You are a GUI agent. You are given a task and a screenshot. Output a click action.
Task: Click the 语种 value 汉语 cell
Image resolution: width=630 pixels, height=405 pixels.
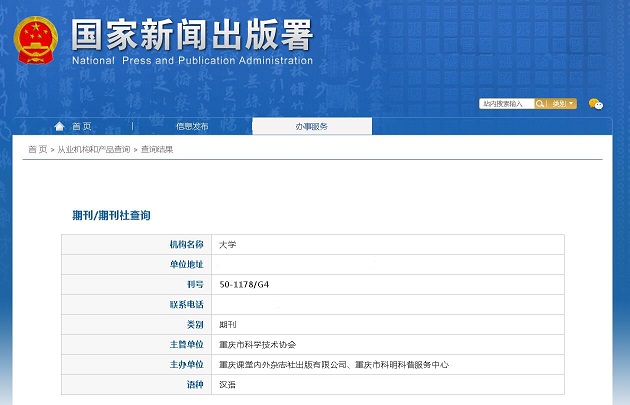[x=227, y=384]
